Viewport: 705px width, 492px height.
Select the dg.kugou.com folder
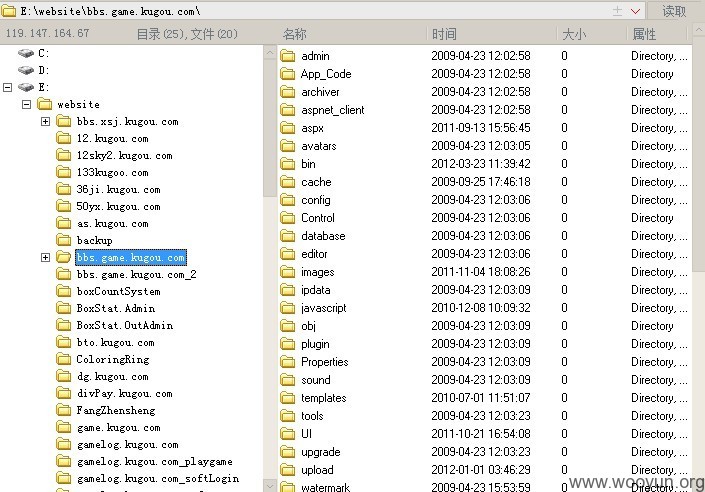click(112, 376)
